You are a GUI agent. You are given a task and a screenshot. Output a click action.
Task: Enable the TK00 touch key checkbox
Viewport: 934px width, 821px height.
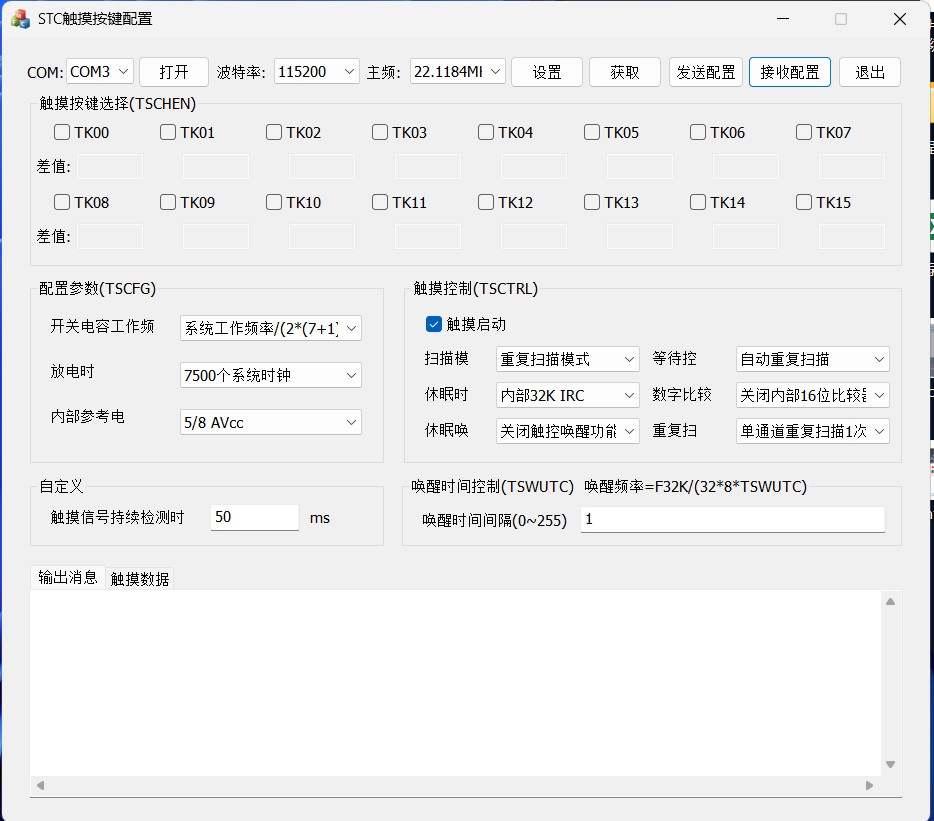click(x=62, y=132)
